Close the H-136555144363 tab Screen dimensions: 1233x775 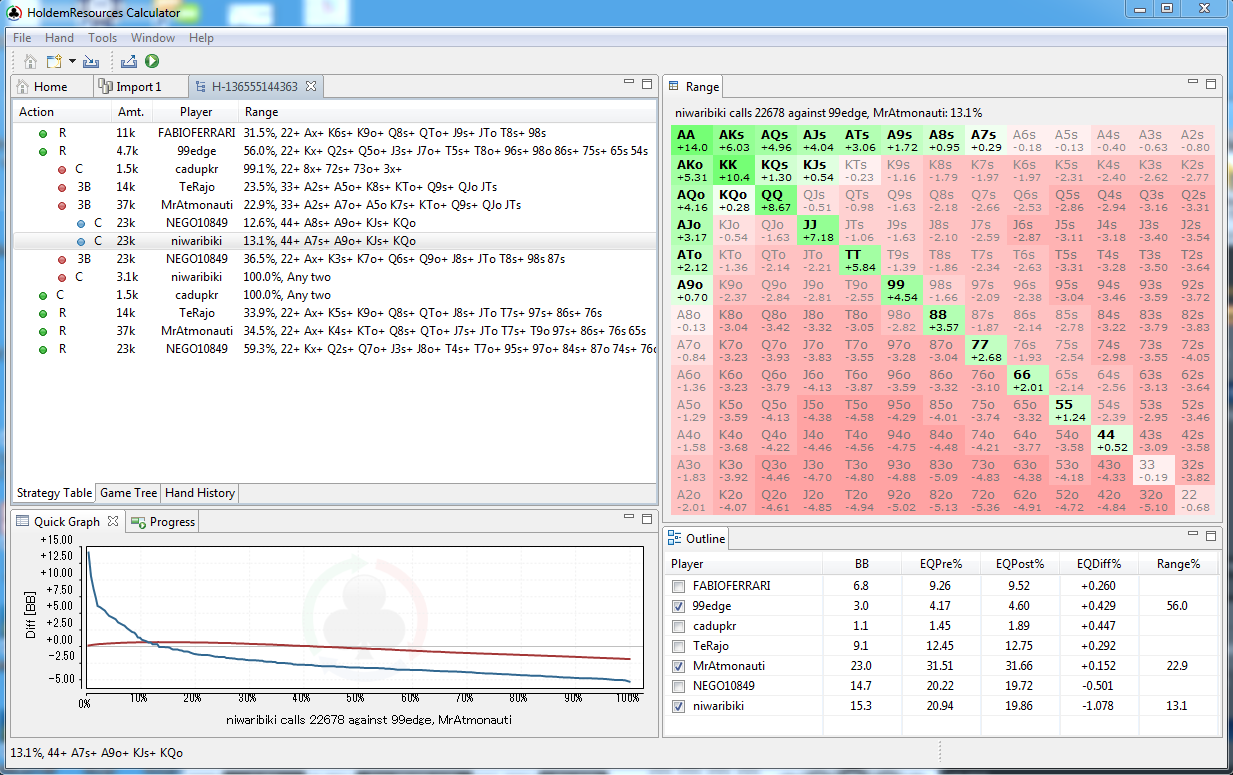coord(311,87)
